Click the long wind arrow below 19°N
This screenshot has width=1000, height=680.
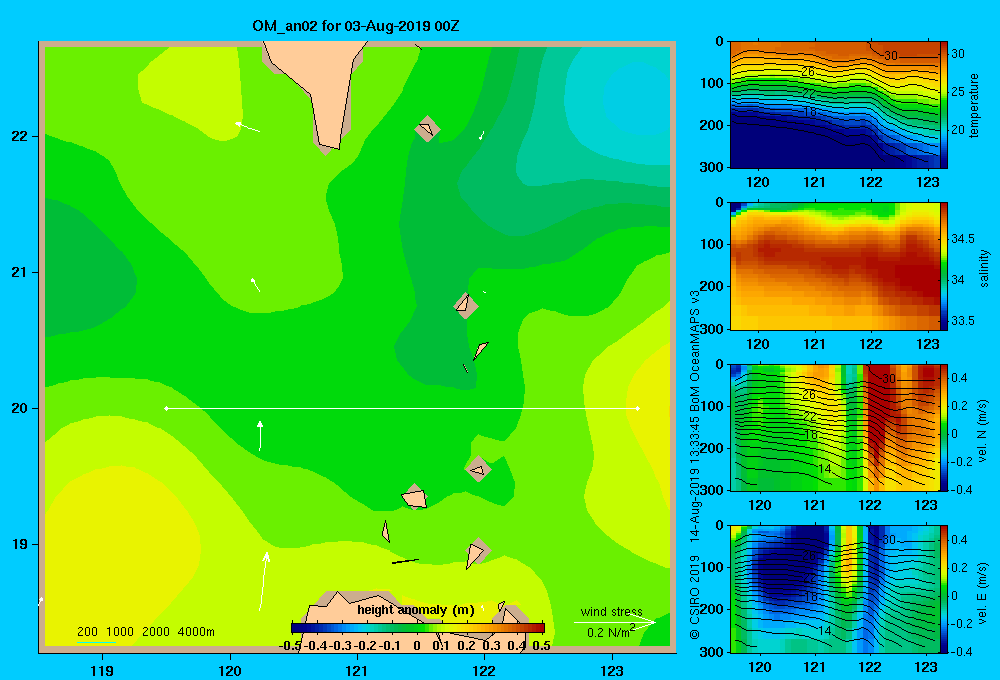[263, 581]
